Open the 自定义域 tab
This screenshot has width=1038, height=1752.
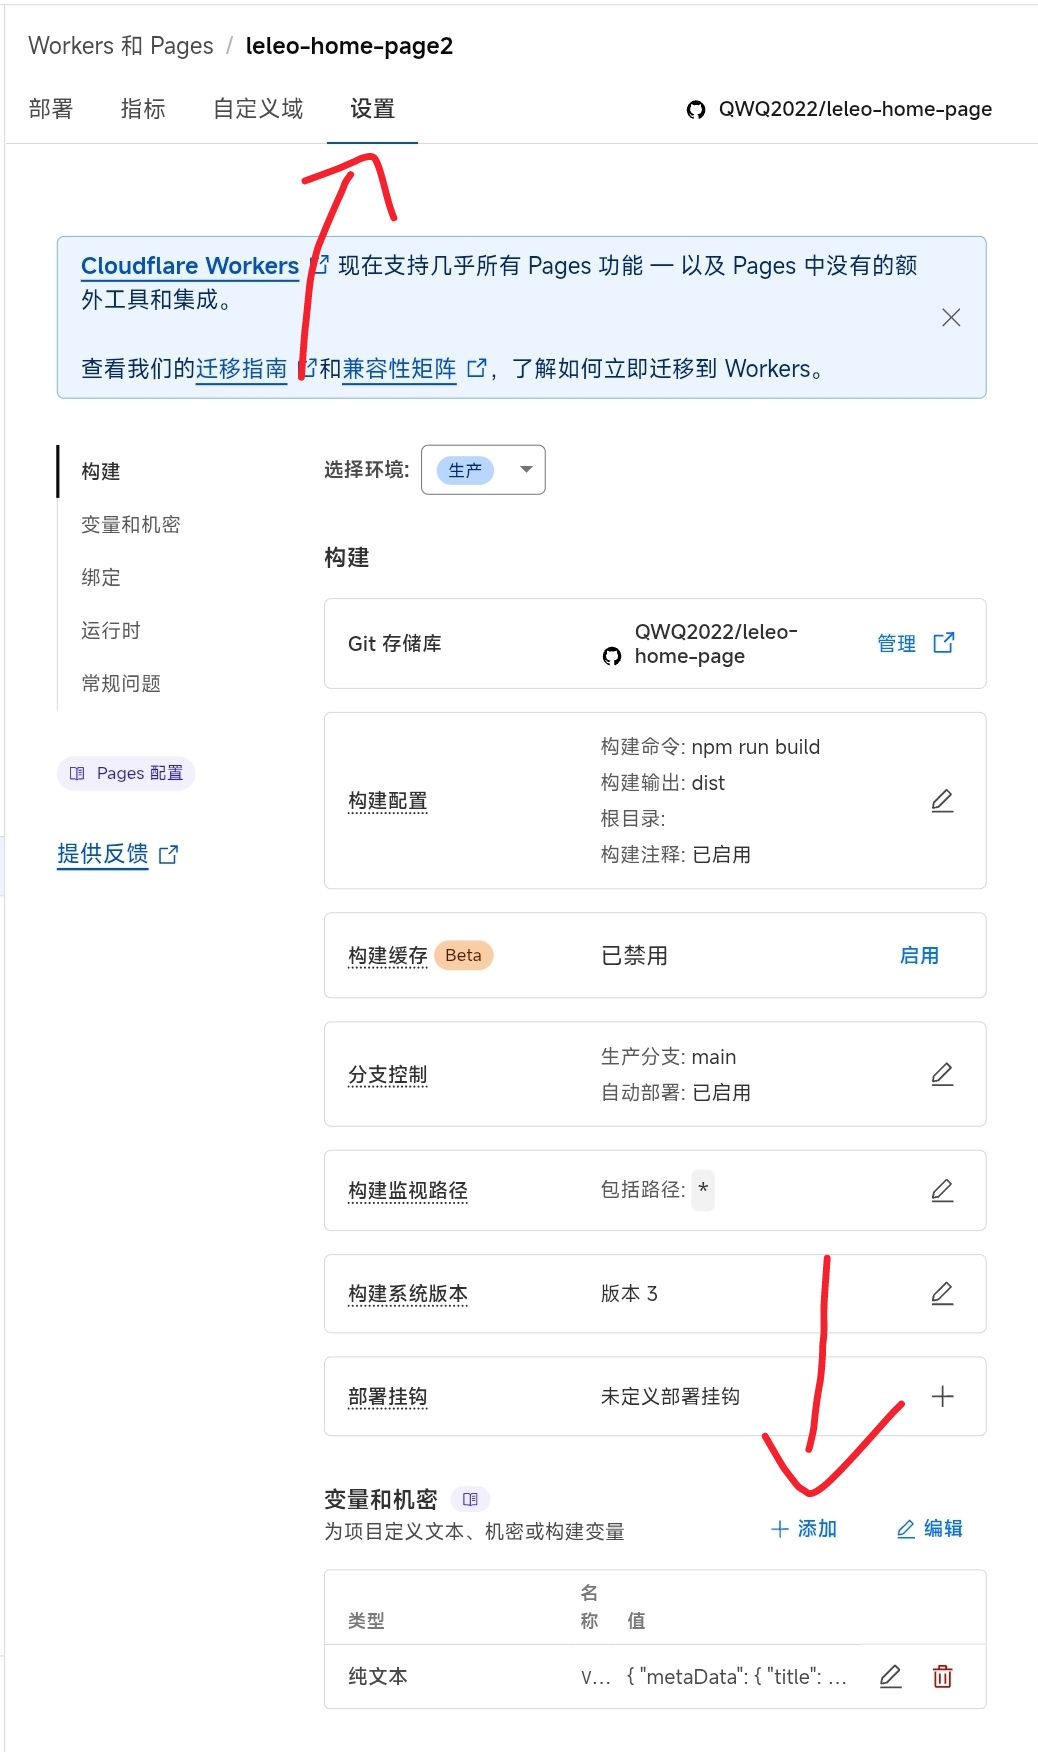coord(258,109)
